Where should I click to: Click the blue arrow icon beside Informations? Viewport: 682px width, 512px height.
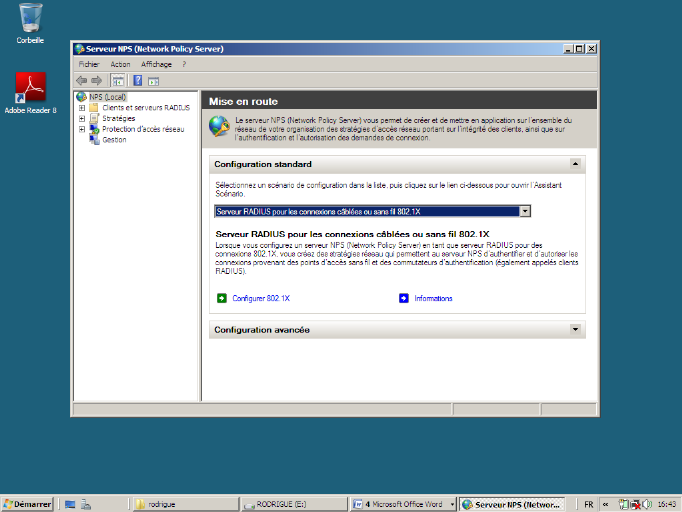(x=404, y=298)
